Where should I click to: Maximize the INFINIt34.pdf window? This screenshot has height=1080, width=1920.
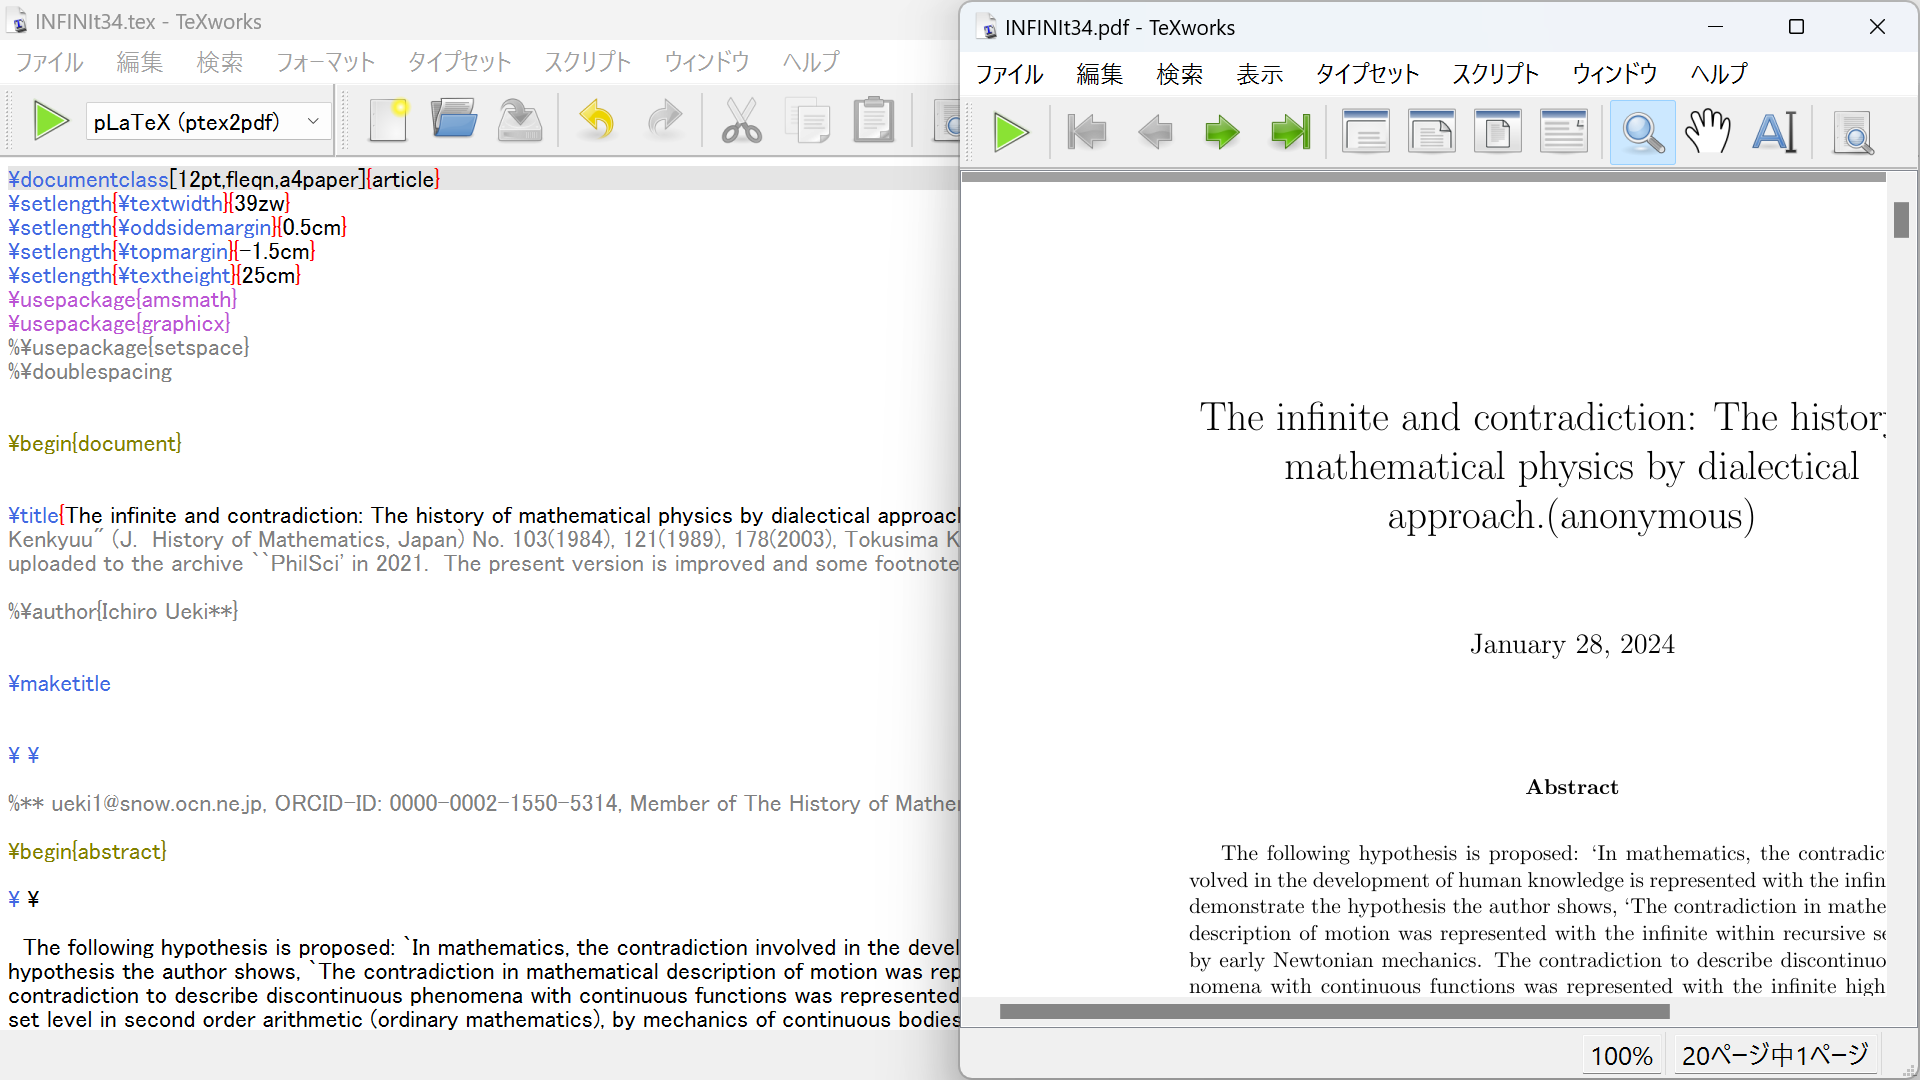click(1796, 27)
